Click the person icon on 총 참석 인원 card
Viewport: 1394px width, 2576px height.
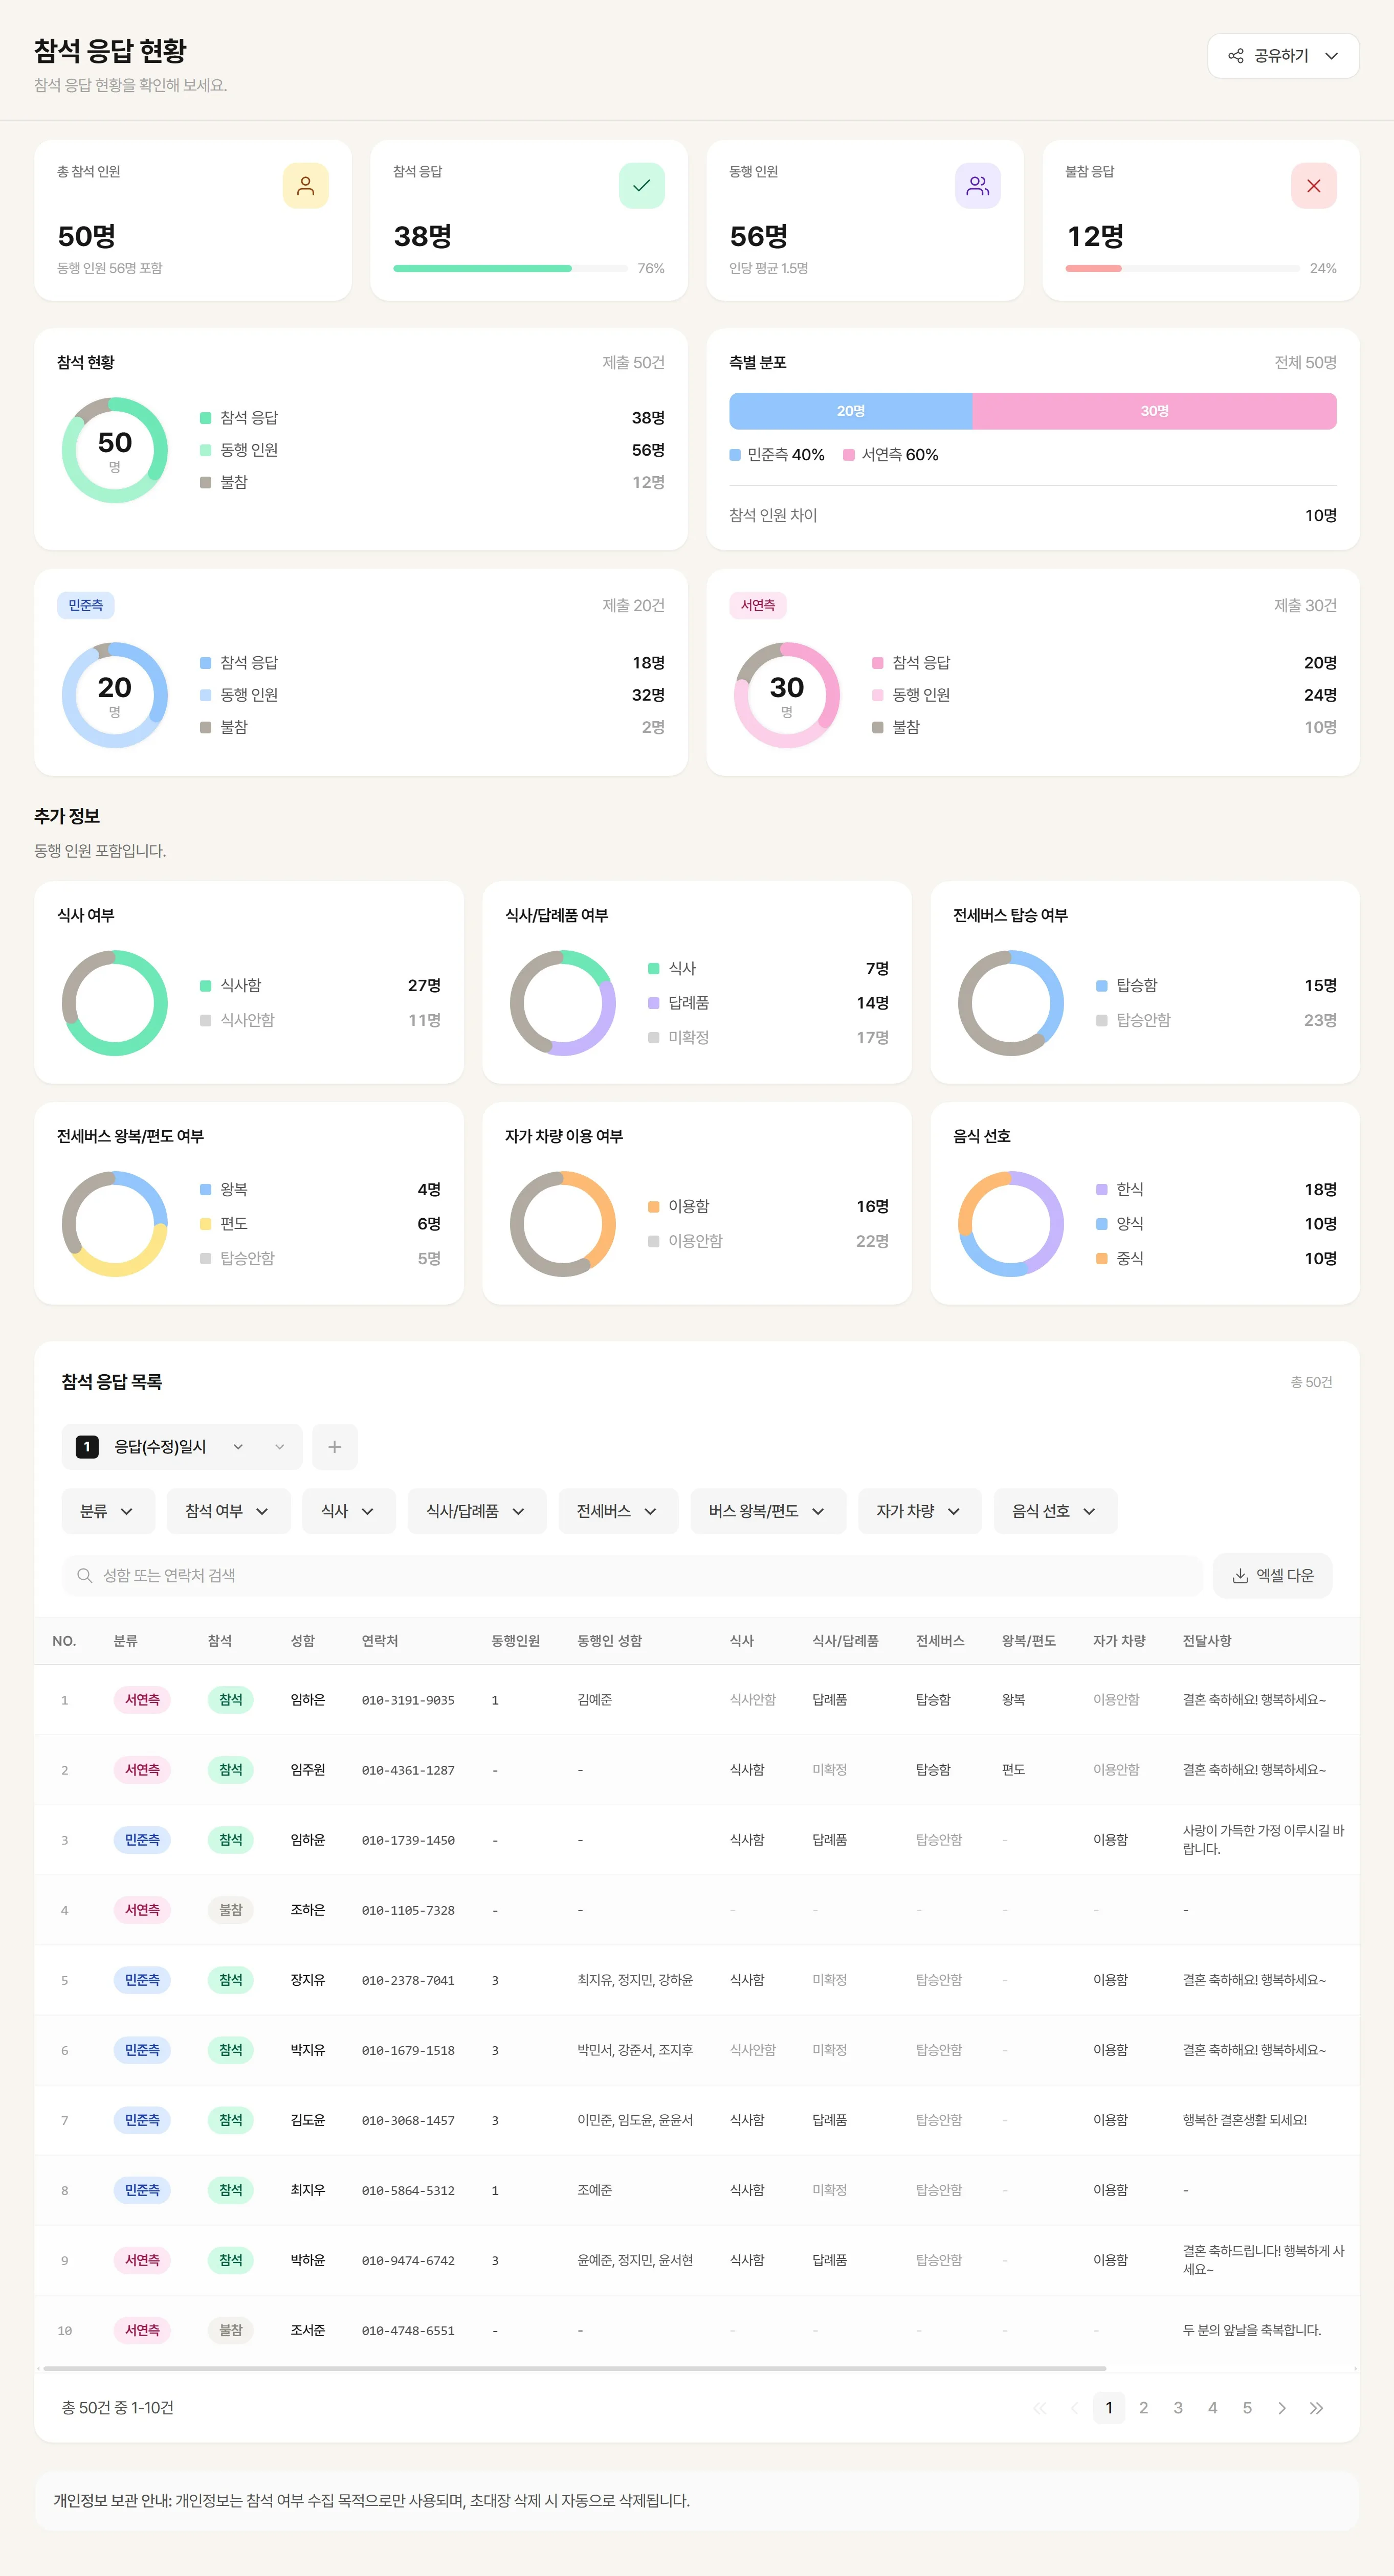tap(305, 186)
